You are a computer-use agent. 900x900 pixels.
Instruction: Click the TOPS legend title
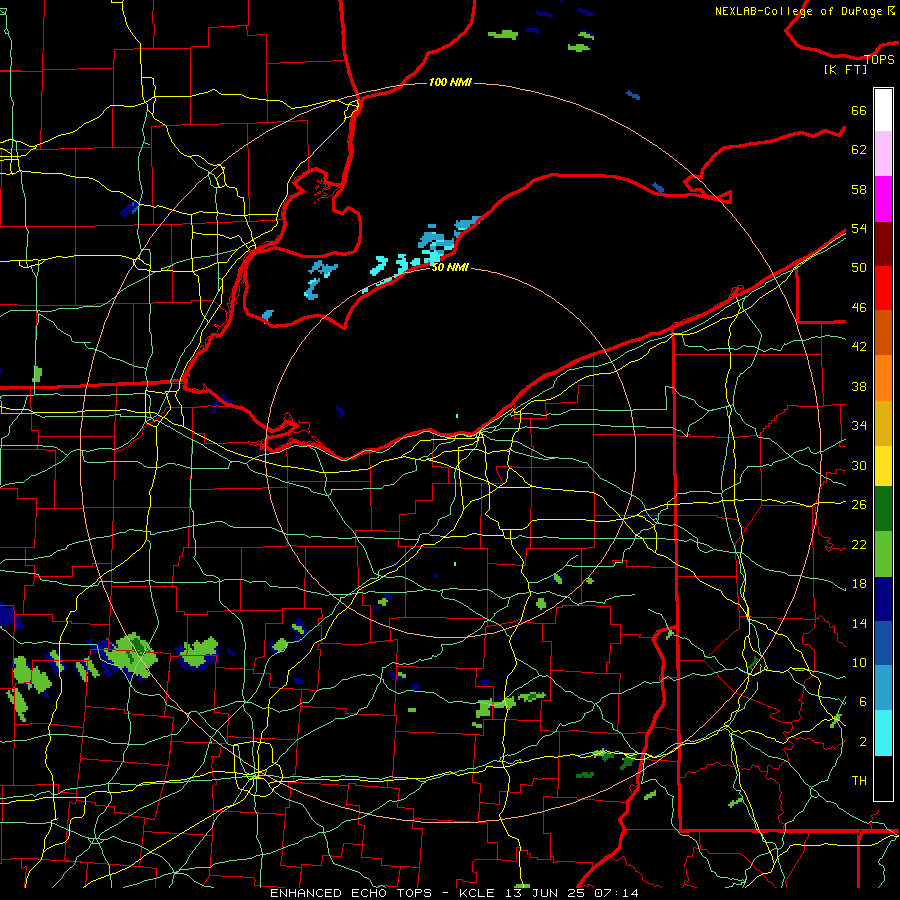tap(879, 59)
